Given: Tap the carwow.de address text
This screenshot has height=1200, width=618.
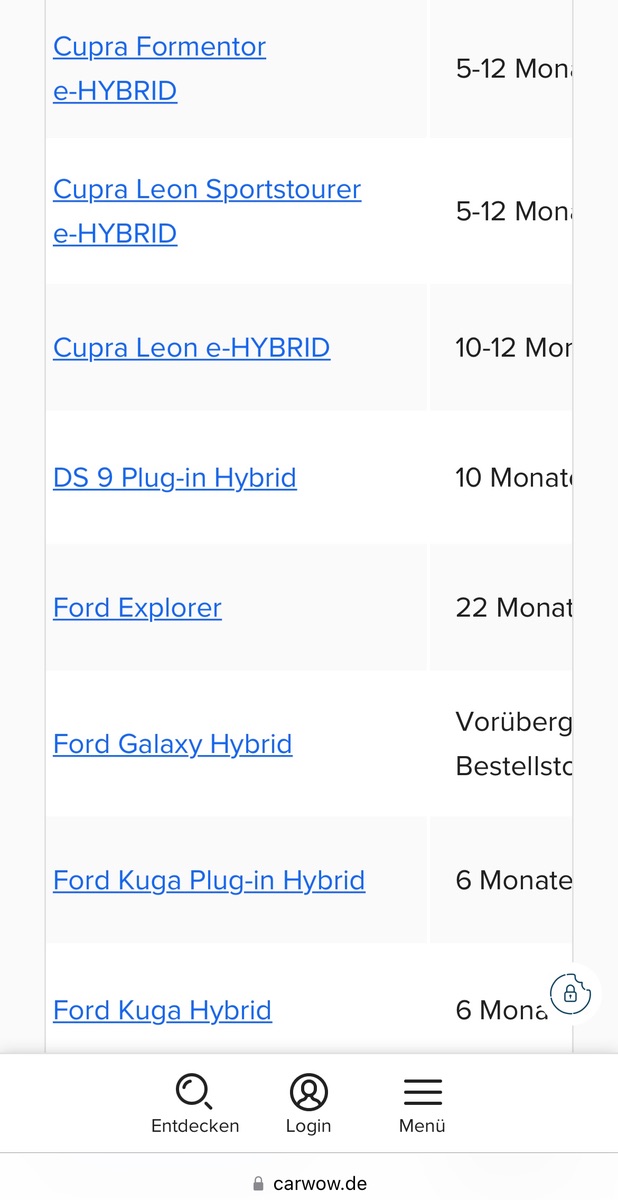Looking at the screenshot, I should tap(319, 1184).
